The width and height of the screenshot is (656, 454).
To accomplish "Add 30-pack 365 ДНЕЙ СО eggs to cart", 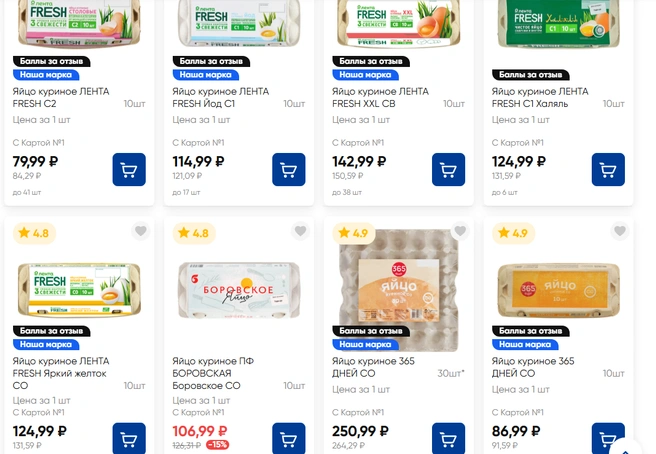I will coord(449,438).
